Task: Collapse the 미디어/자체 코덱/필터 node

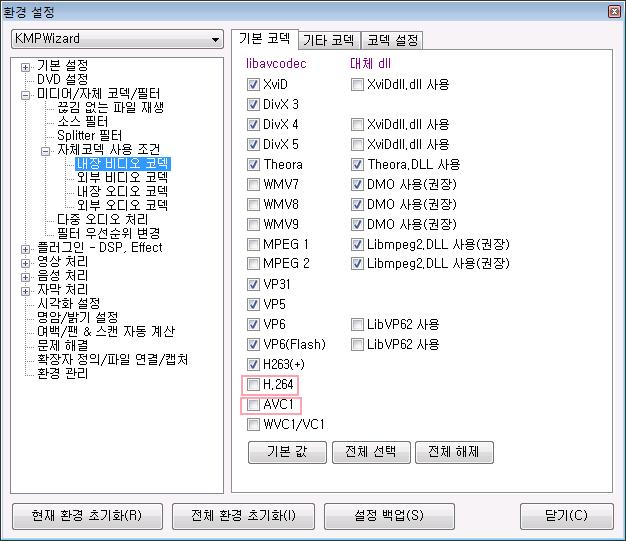Action: 25,95
